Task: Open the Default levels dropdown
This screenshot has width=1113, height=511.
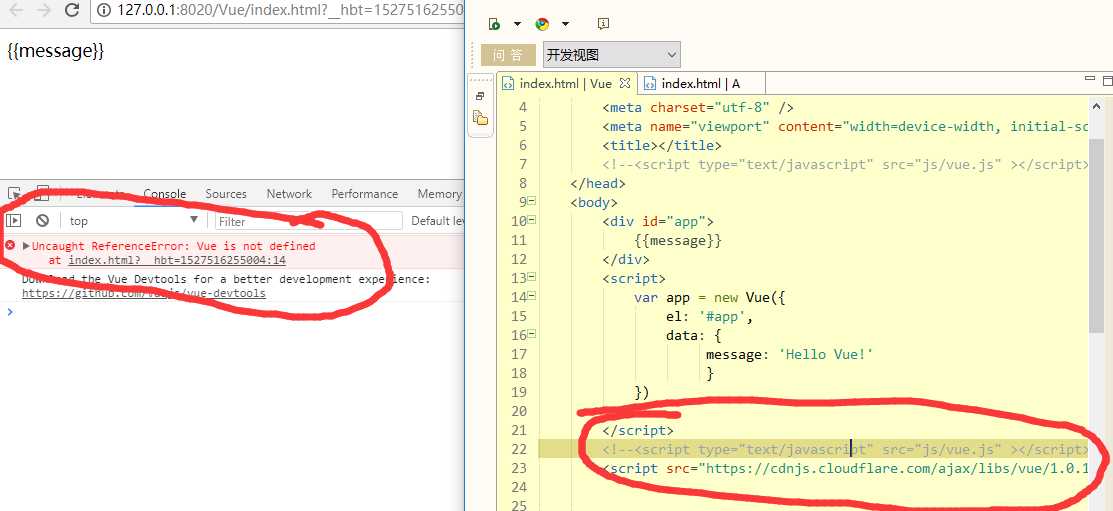Action: tap(437, 221)
